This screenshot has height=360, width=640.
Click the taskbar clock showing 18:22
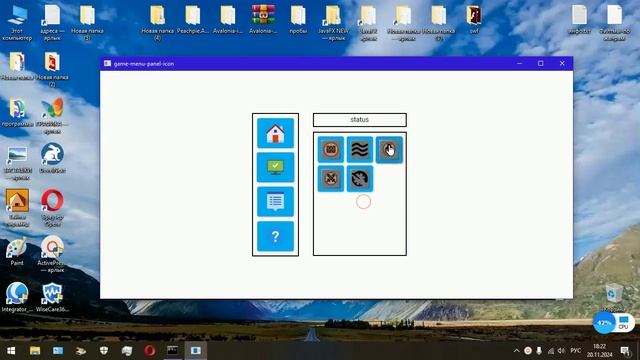pyautogui.click(x=600, y=351)
